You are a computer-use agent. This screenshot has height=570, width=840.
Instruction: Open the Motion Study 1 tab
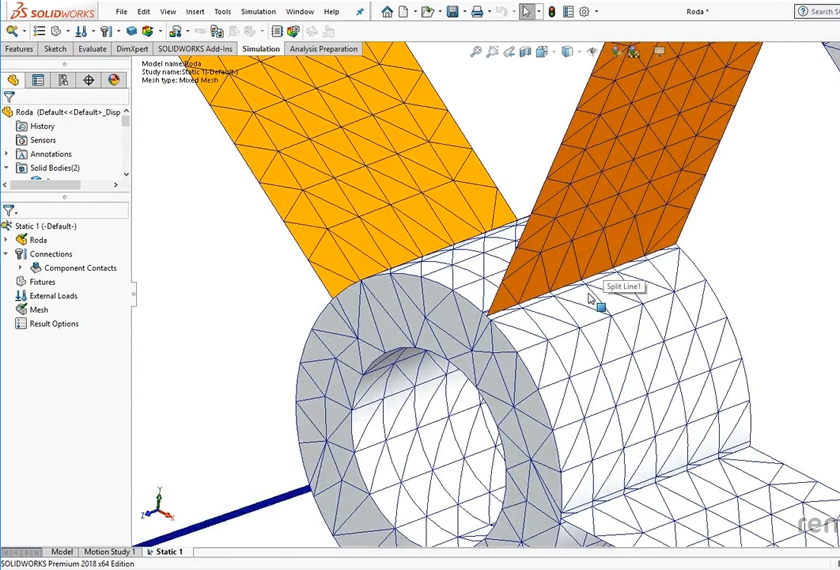tap(109, 552)
